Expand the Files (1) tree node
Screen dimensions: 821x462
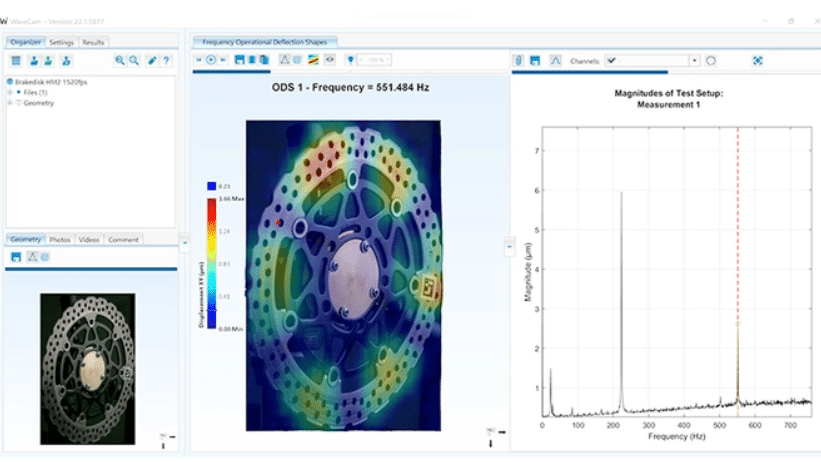[10, 92]
